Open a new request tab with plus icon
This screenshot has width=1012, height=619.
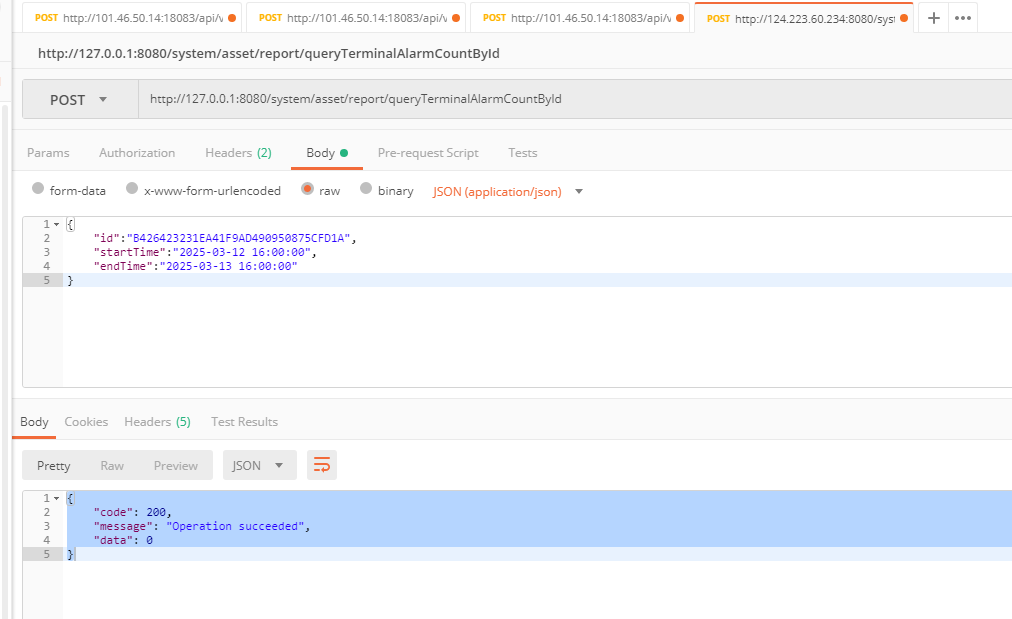(x=933, y=18)
